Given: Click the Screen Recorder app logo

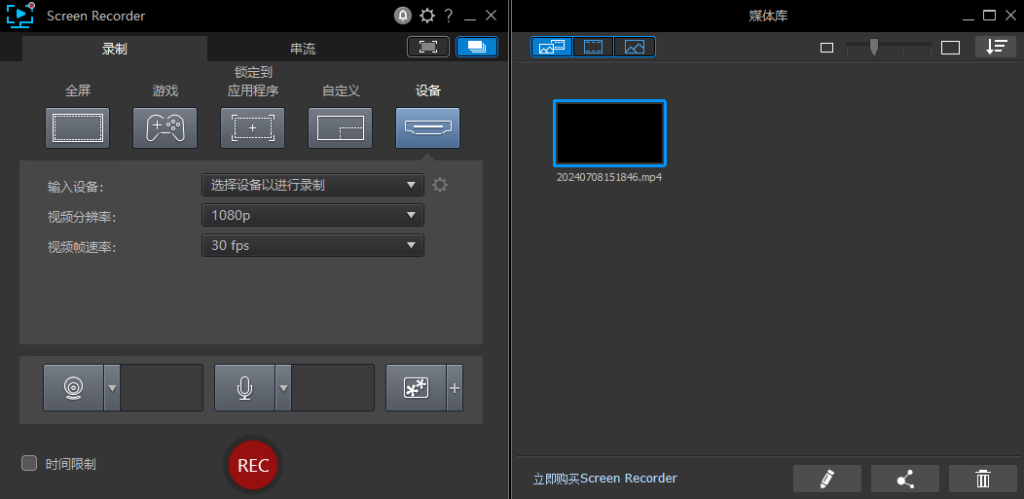Looking at the screenshot, I should click(x=20, y=16).
